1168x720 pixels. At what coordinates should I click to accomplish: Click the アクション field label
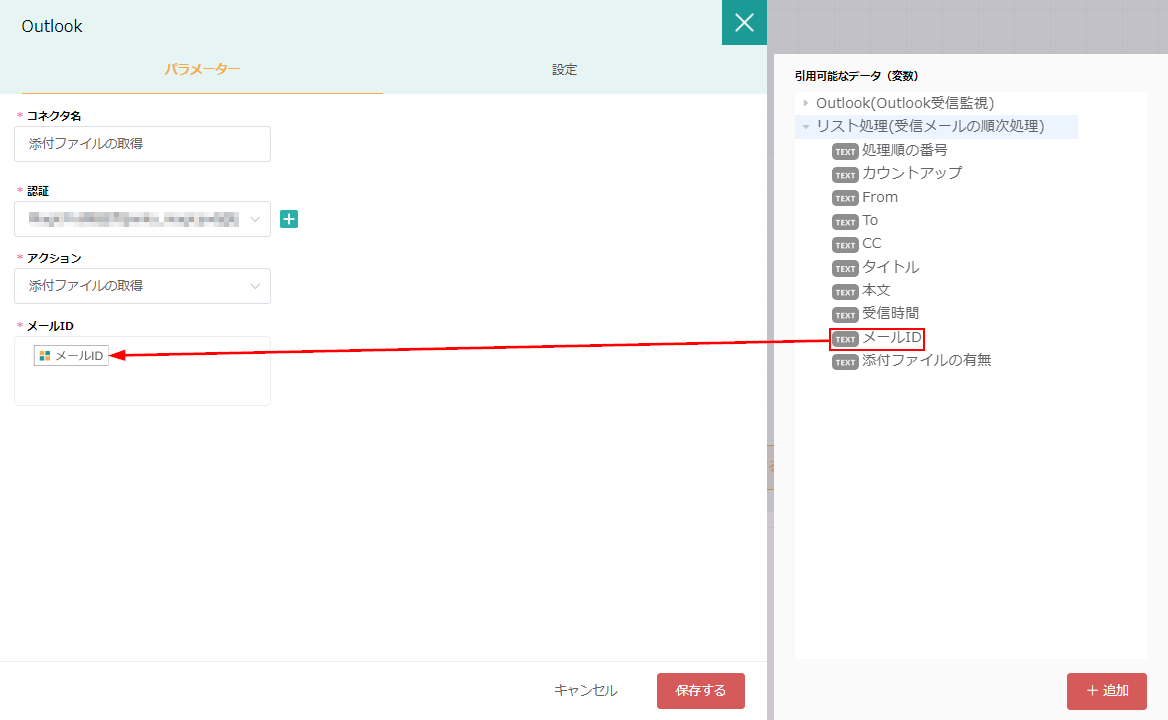(x=54, y=258)
